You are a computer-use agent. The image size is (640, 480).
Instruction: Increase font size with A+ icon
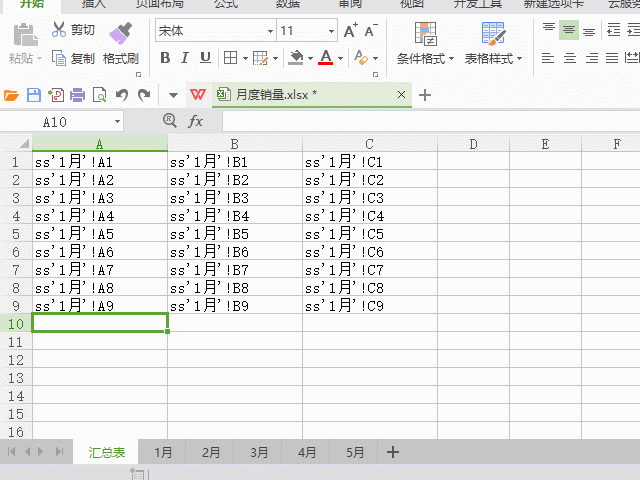click(x=351, y=31)
